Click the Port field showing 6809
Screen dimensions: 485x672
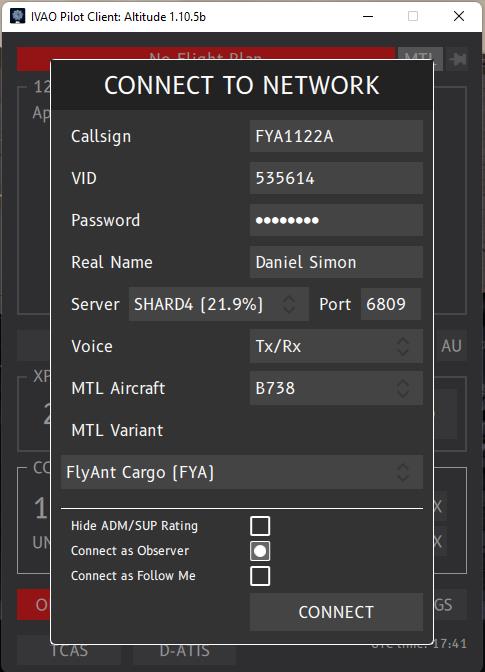point(391,304)
